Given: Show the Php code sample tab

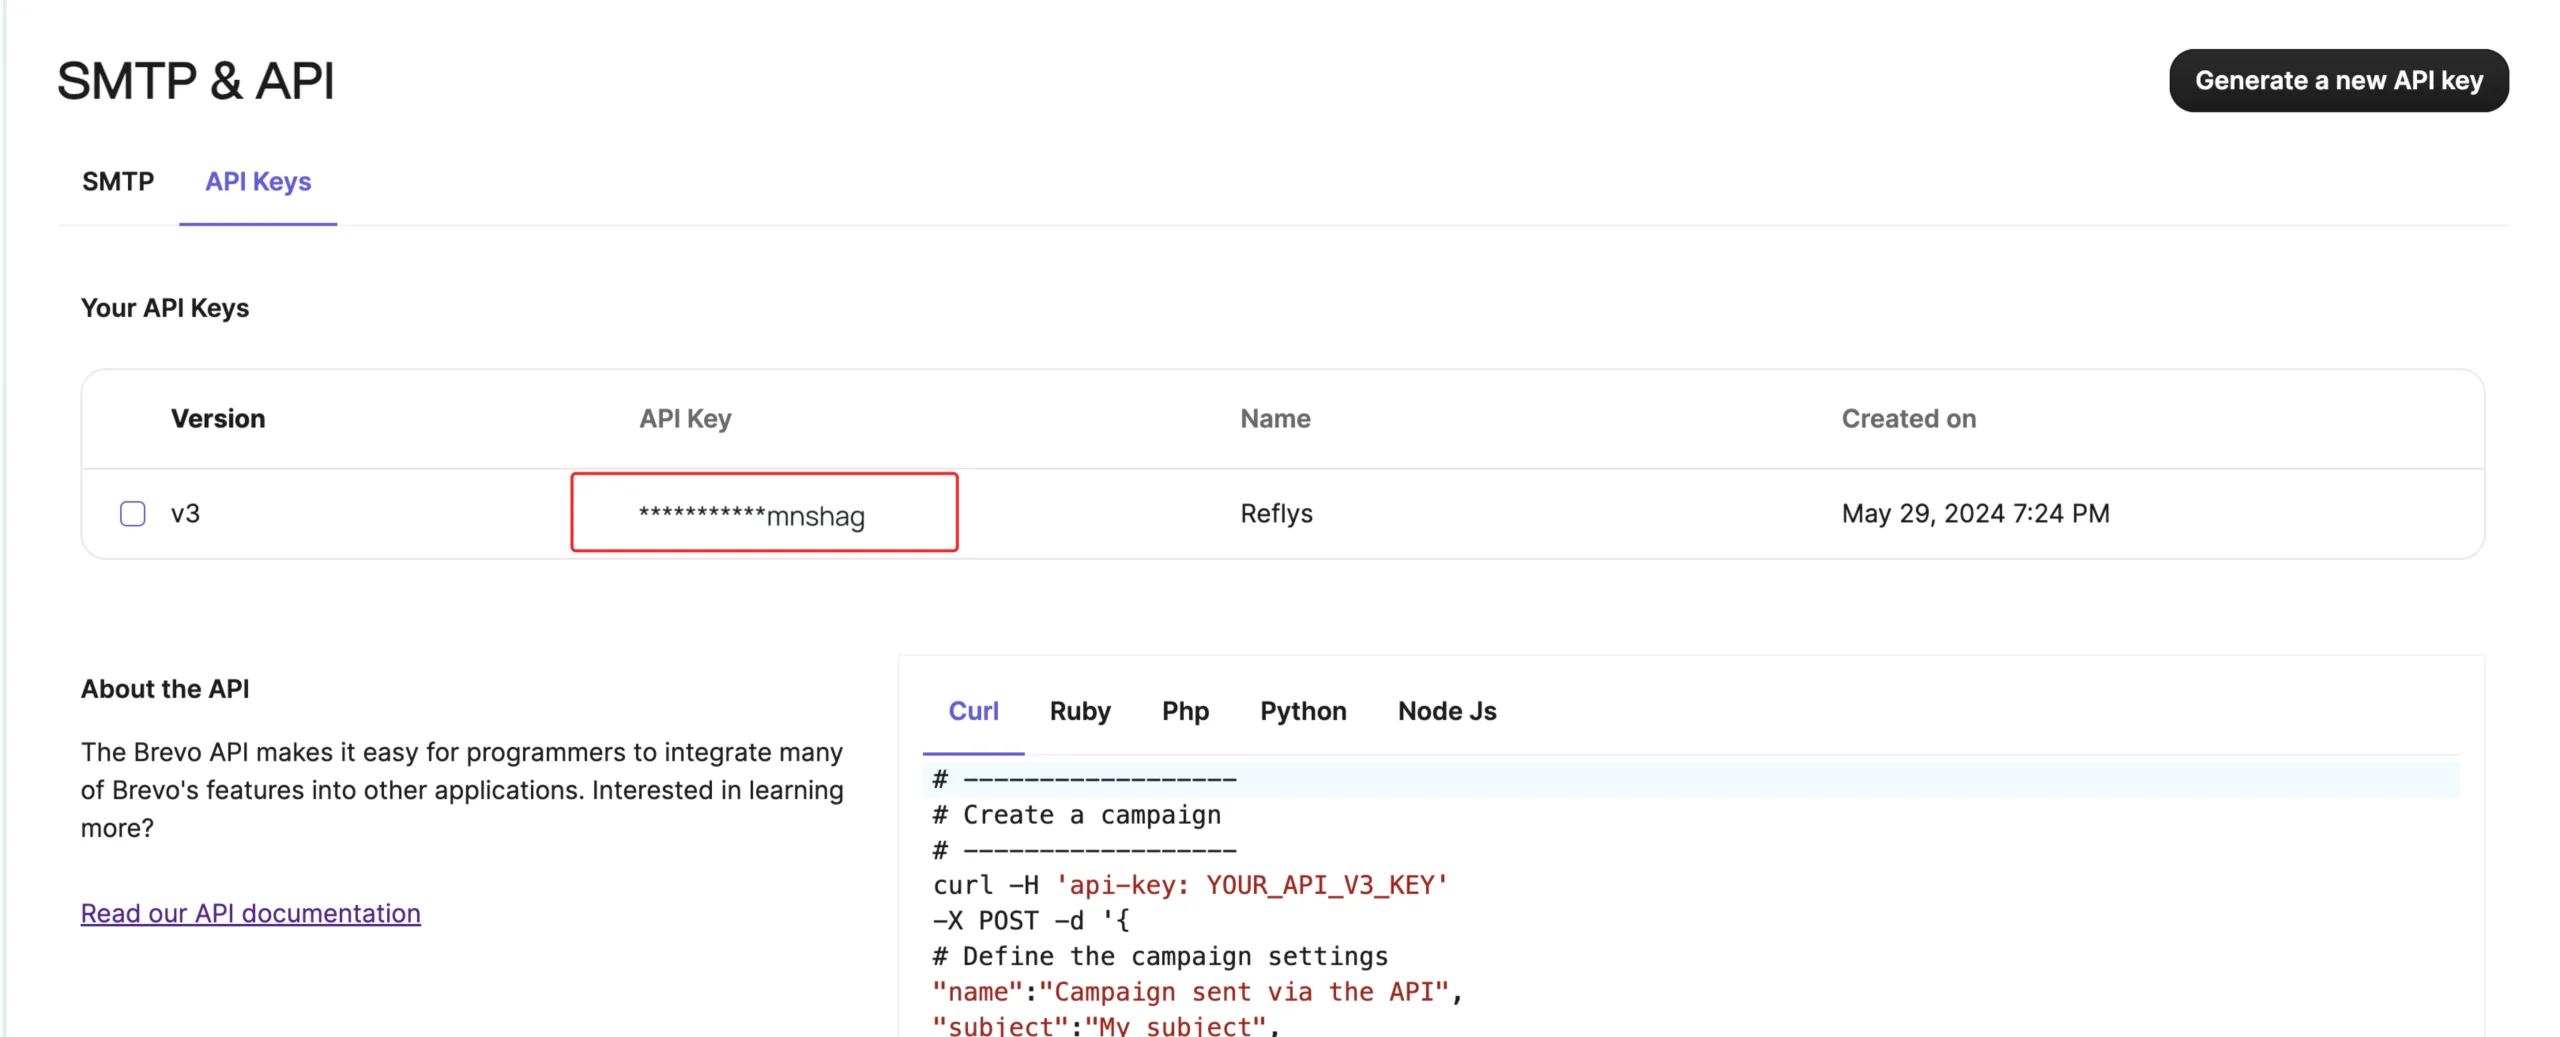Looking at the screenshot, I should coord(1185,711).
